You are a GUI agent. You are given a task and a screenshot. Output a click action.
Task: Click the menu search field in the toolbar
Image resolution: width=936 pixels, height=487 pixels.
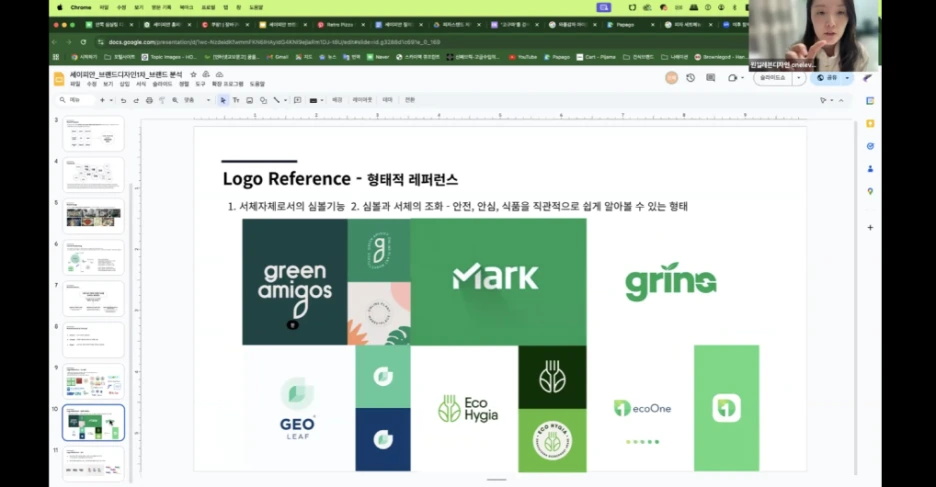[x=76, y=100]
